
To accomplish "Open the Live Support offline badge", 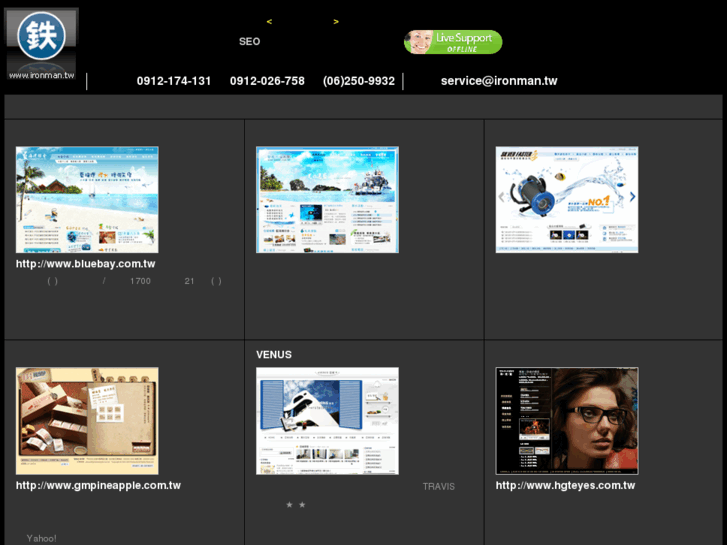I will point(453,42).
